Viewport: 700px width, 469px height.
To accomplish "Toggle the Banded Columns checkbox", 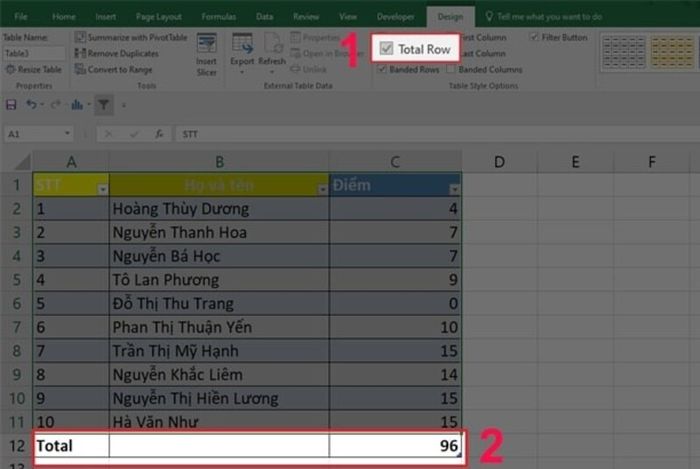I will point(450,69).
